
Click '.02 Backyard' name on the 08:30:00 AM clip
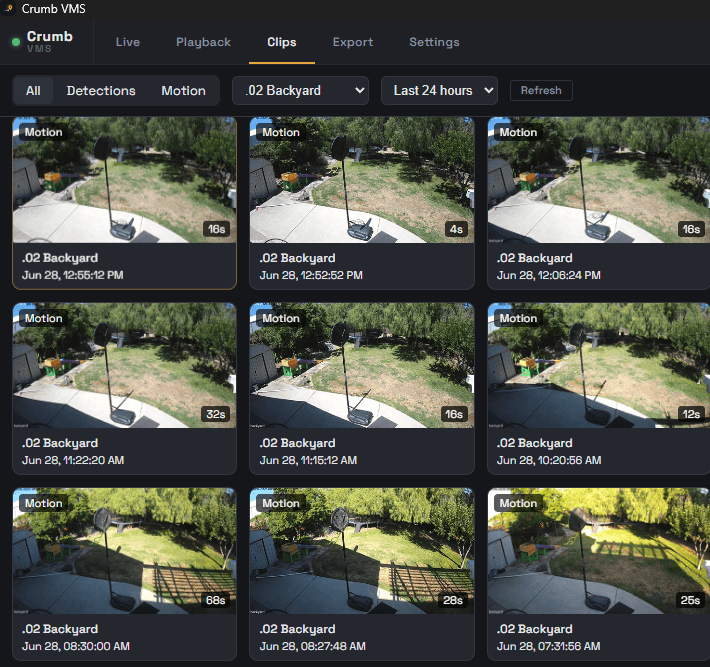[60, 629]
